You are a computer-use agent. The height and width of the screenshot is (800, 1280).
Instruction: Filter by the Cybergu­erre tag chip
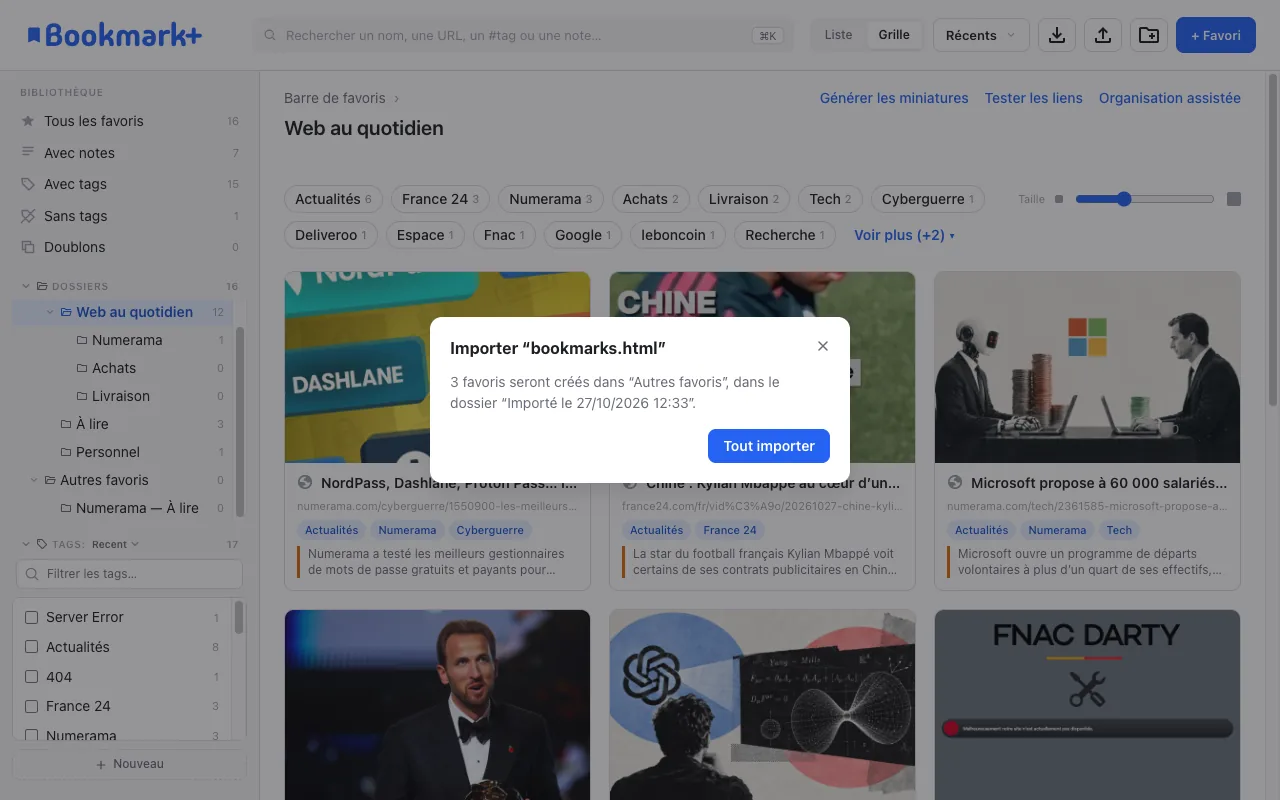[x=928, y=199]
